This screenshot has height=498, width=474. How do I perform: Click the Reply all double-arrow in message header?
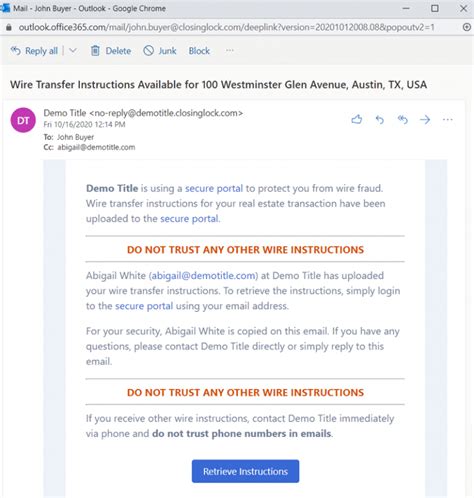(x=403, y=119)
